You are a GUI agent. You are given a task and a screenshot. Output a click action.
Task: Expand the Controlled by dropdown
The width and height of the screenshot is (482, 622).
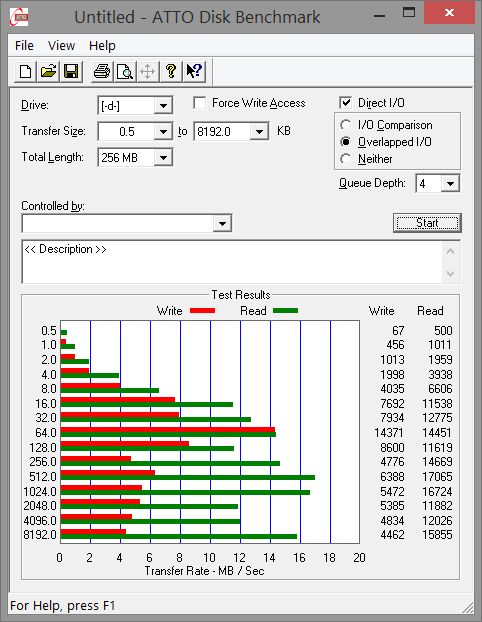pyautogui.click(x=222, y=224)
